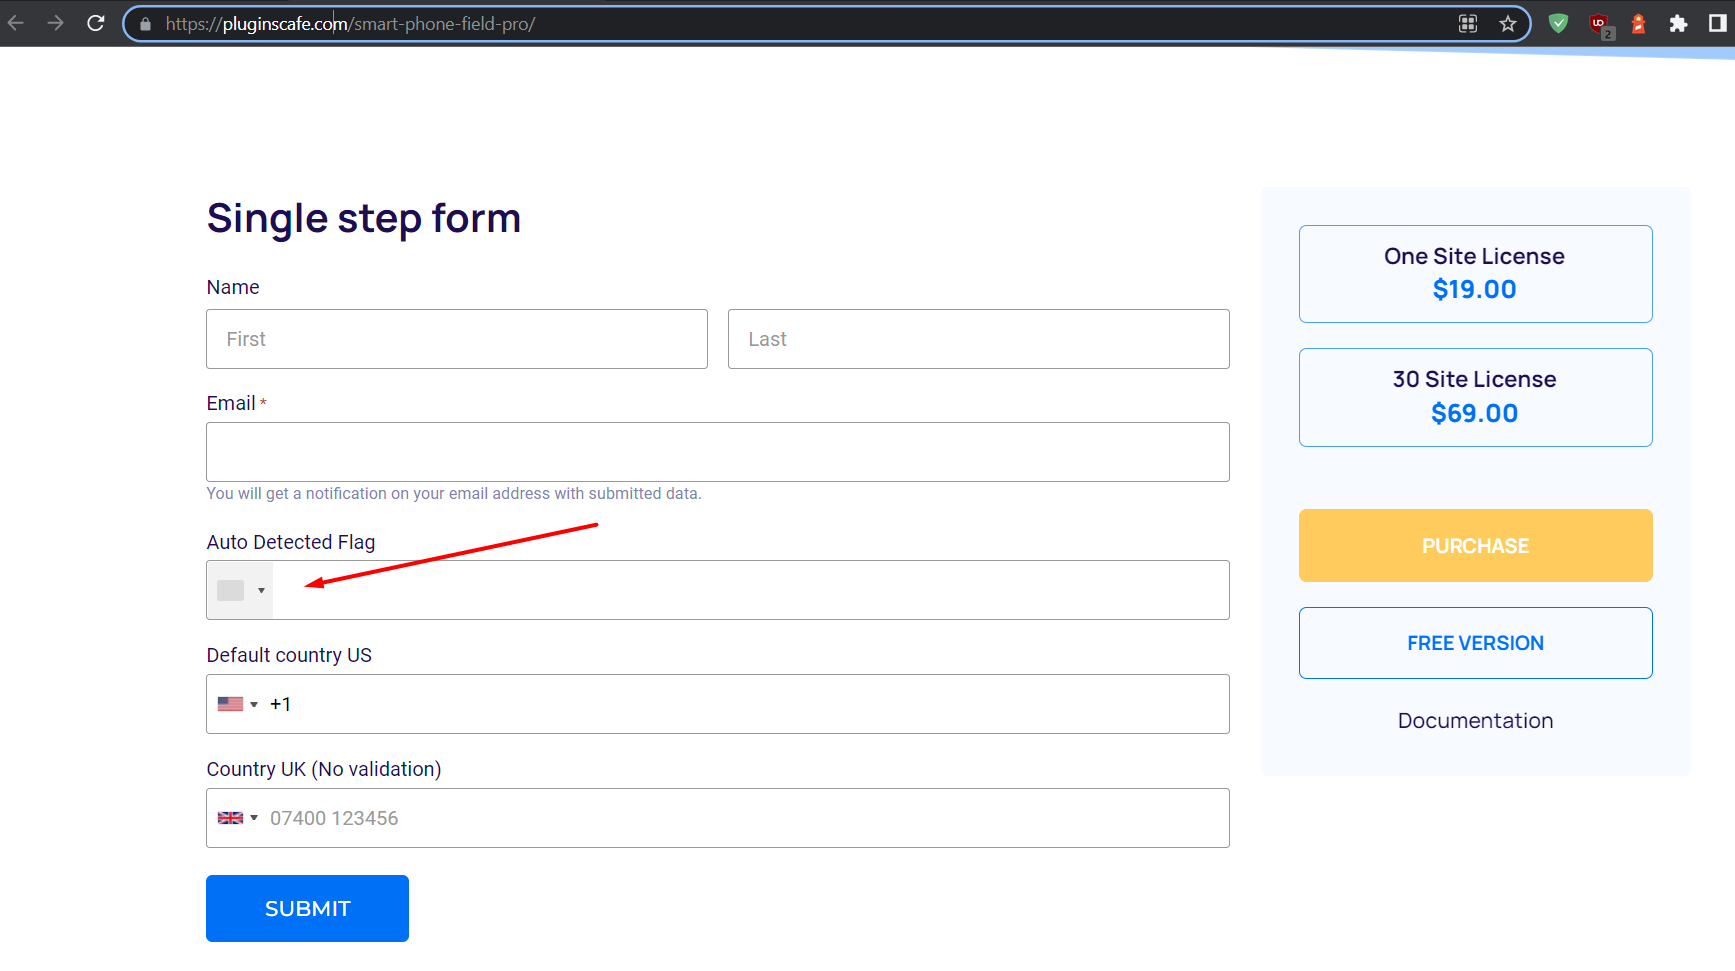This screenshot has width=1735, height=971.
Task: Click the Email input field
Action: (x=718, y=452)
